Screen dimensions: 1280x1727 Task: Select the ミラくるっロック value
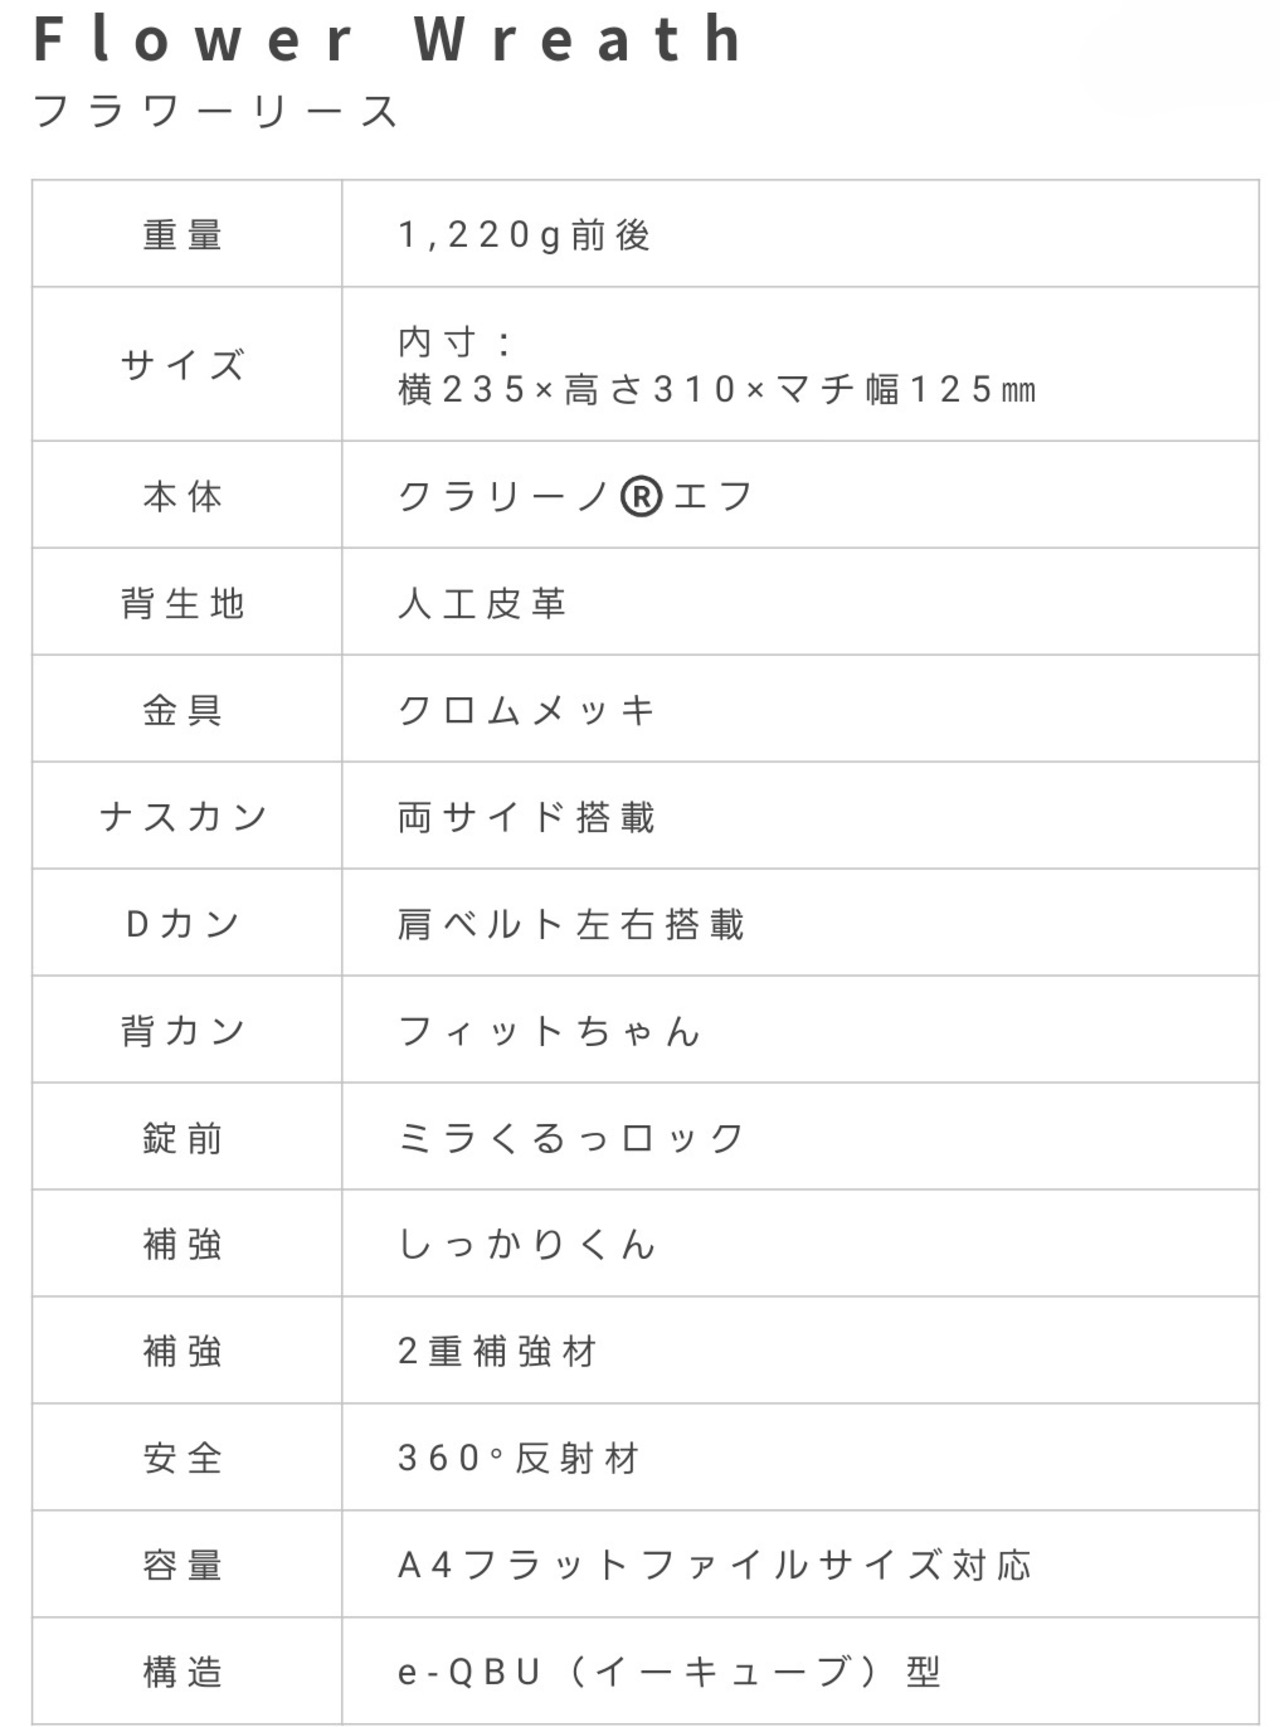[x=571, y=1138]
